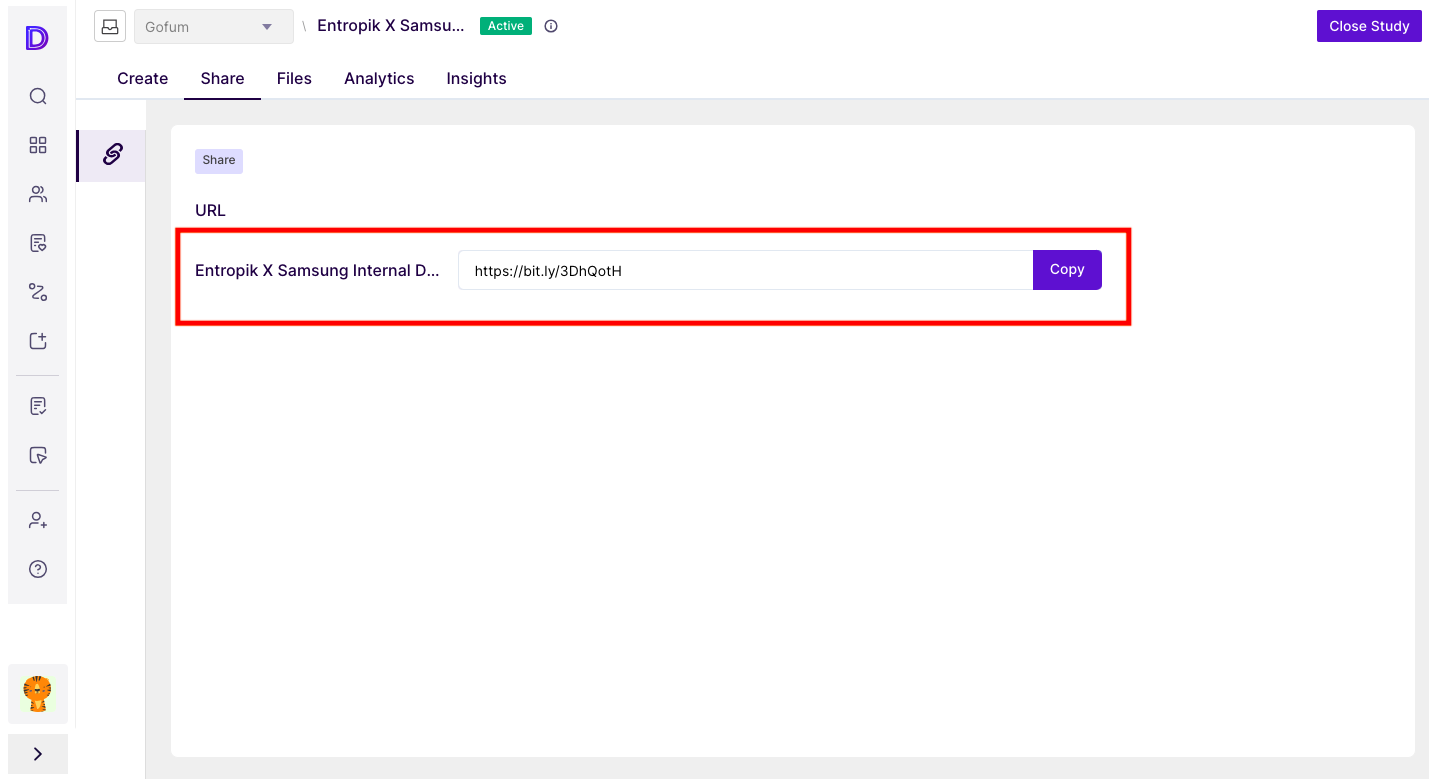The width and height of the screenshot is (1429, 779).
Task: Click the add file plus icon in sidebar
Action: point(38,341)
